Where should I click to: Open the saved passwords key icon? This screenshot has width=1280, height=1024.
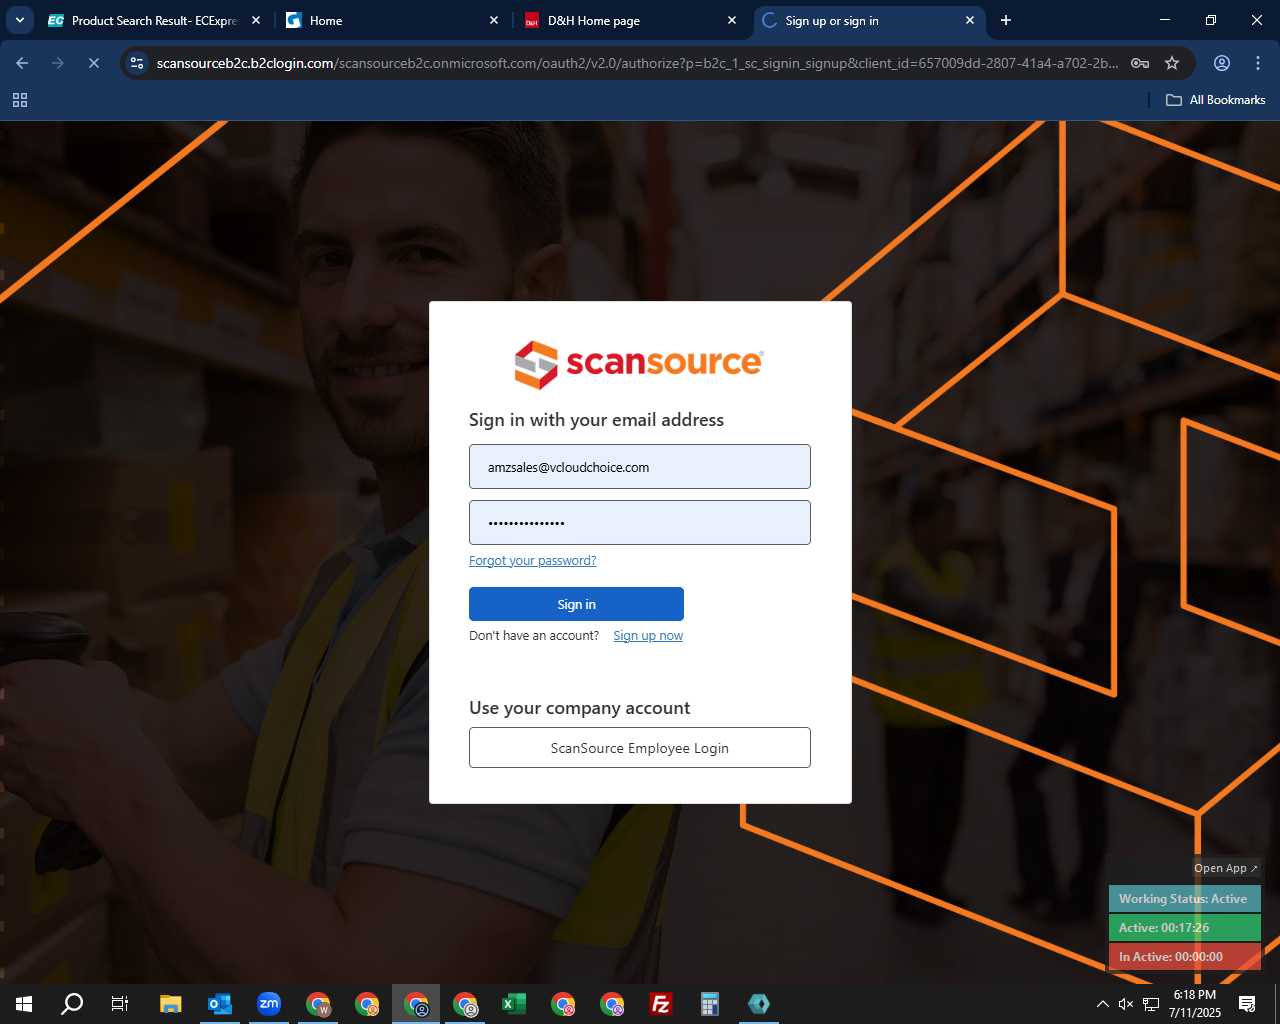point(1140,63)
